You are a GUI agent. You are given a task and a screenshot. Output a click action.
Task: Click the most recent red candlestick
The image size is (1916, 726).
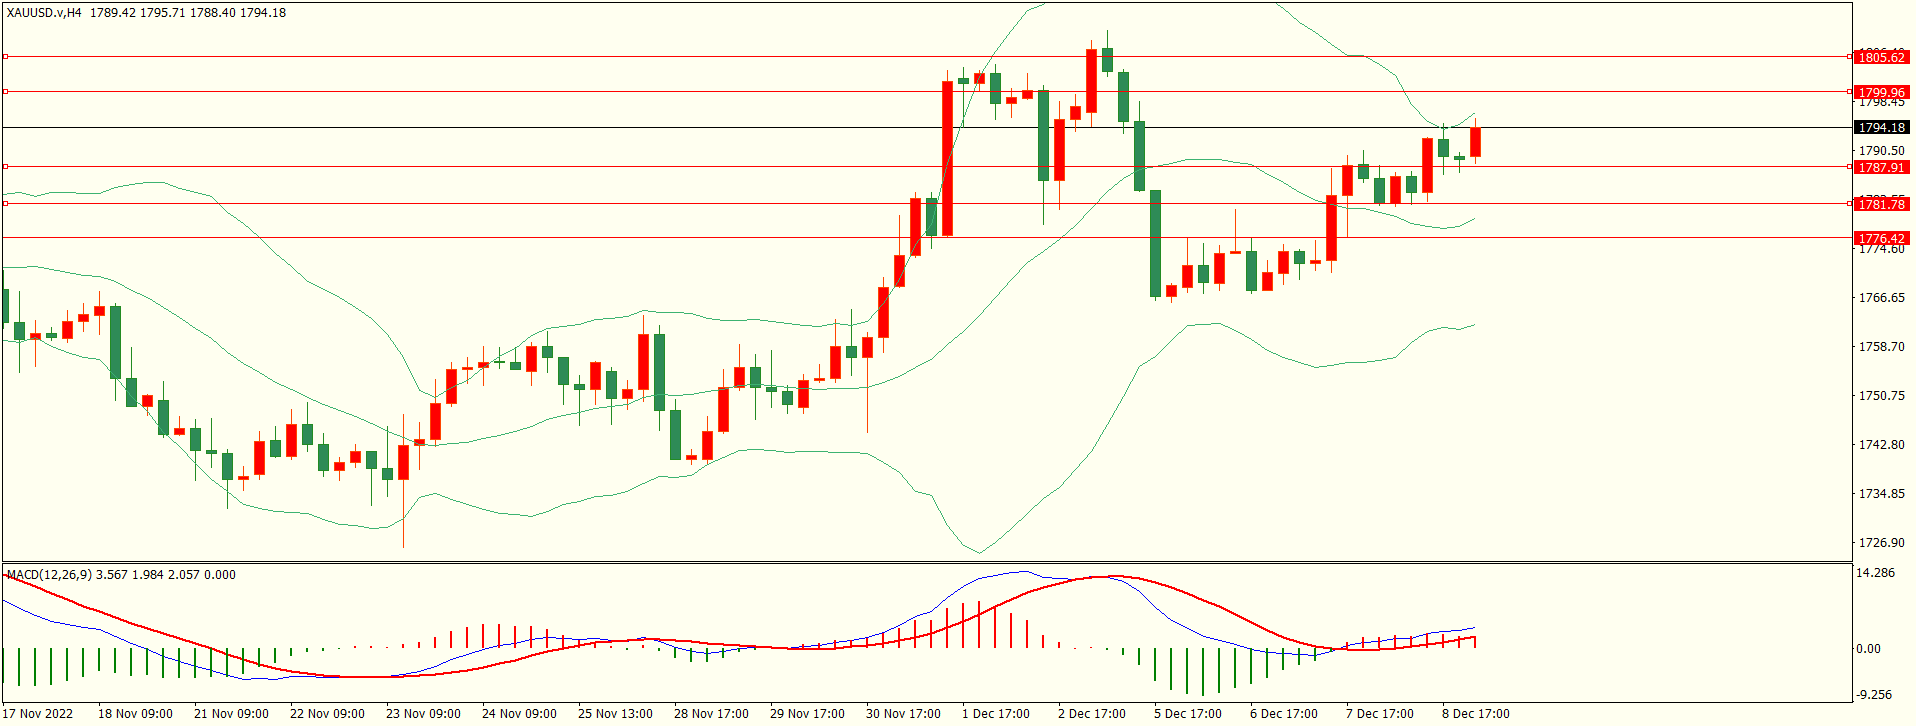(x=1475, y=142)
